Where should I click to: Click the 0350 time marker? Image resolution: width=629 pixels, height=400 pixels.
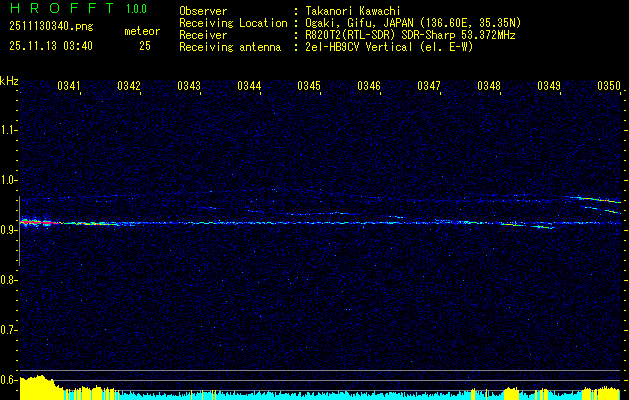point(609,87)
